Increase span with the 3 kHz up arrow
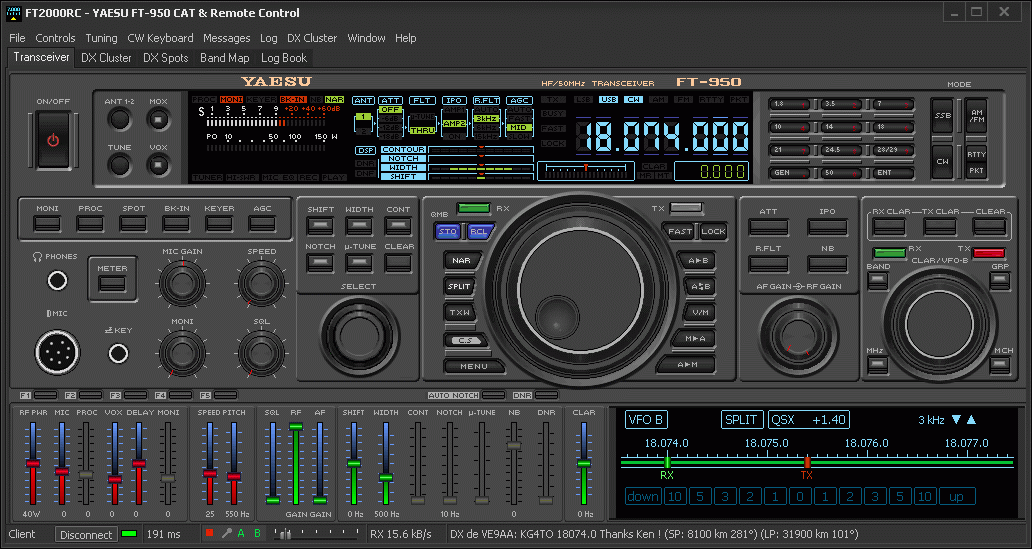This screenshot has height=549, width=1032. pyautogui.click(x=971, y=419)
